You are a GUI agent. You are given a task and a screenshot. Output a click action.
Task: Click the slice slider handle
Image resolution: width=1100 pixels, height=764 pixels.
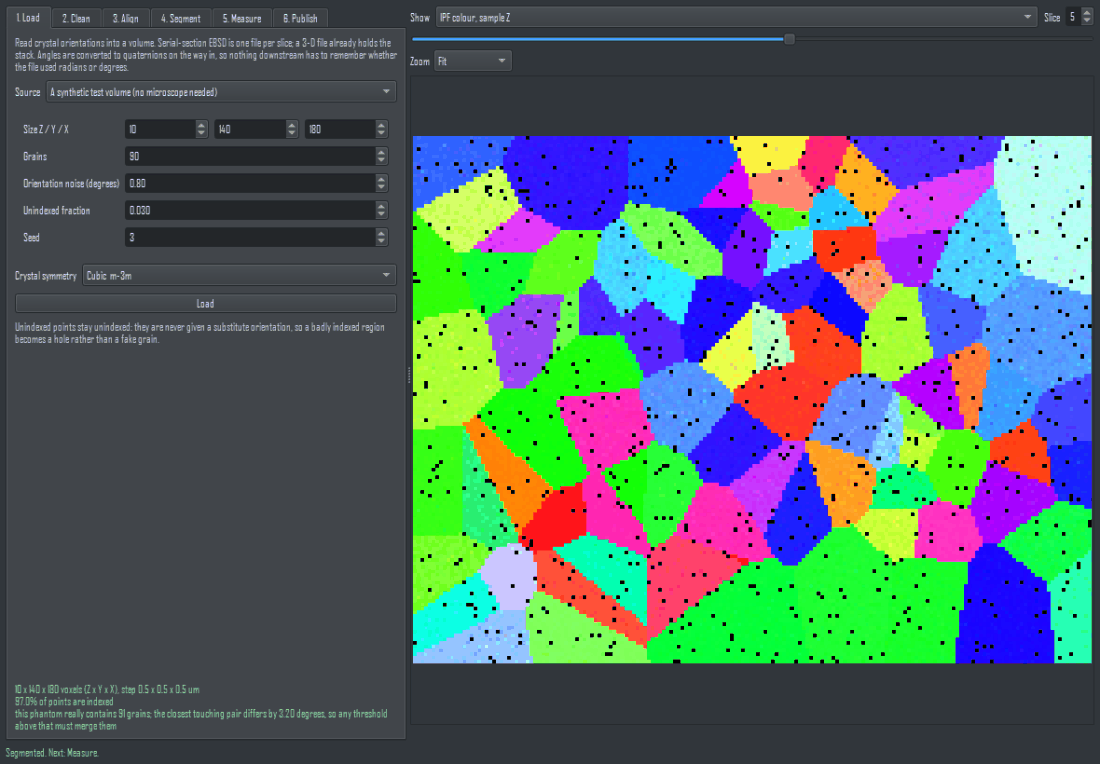tap(789, 39)
